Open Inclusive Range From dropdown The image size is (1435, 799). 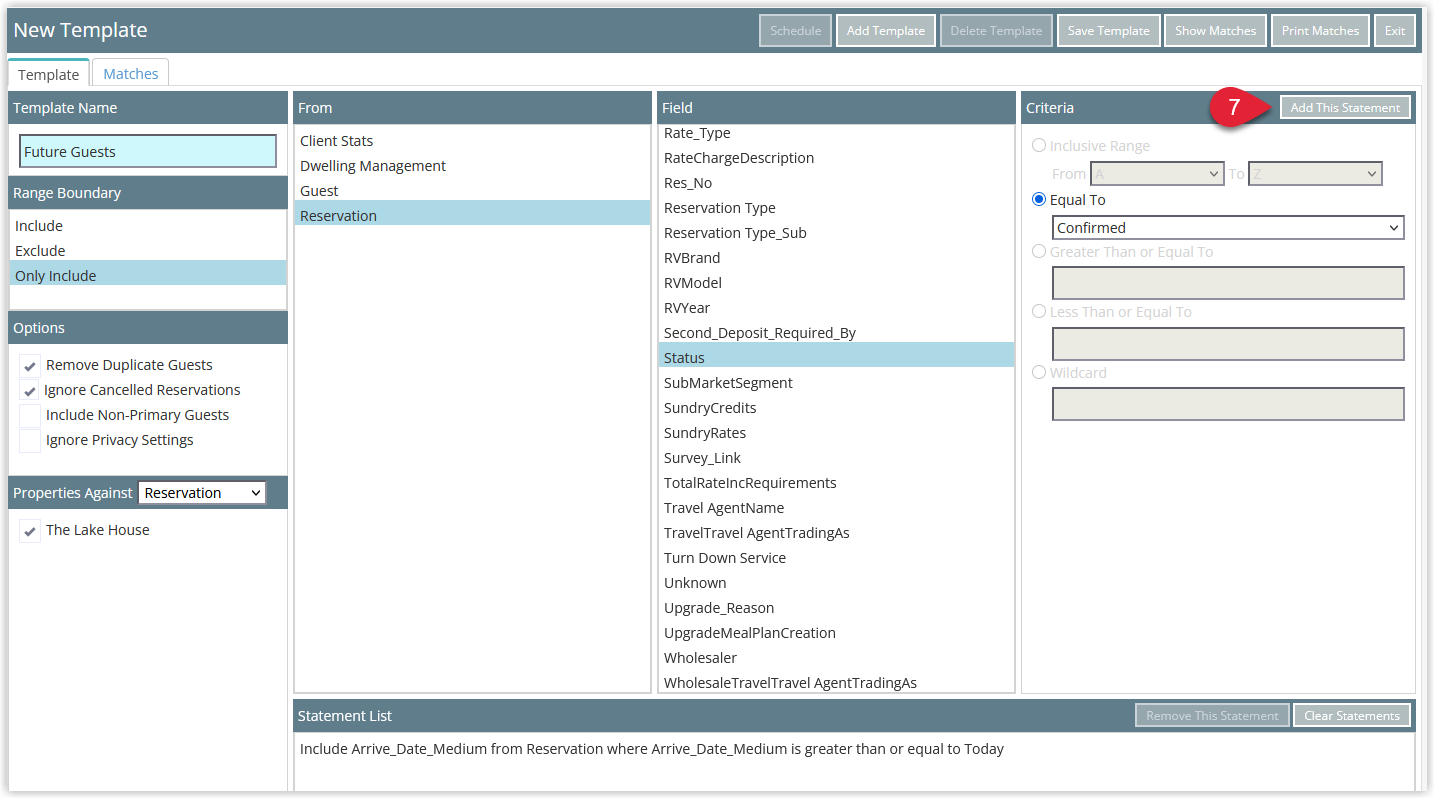coord(1157,174)
